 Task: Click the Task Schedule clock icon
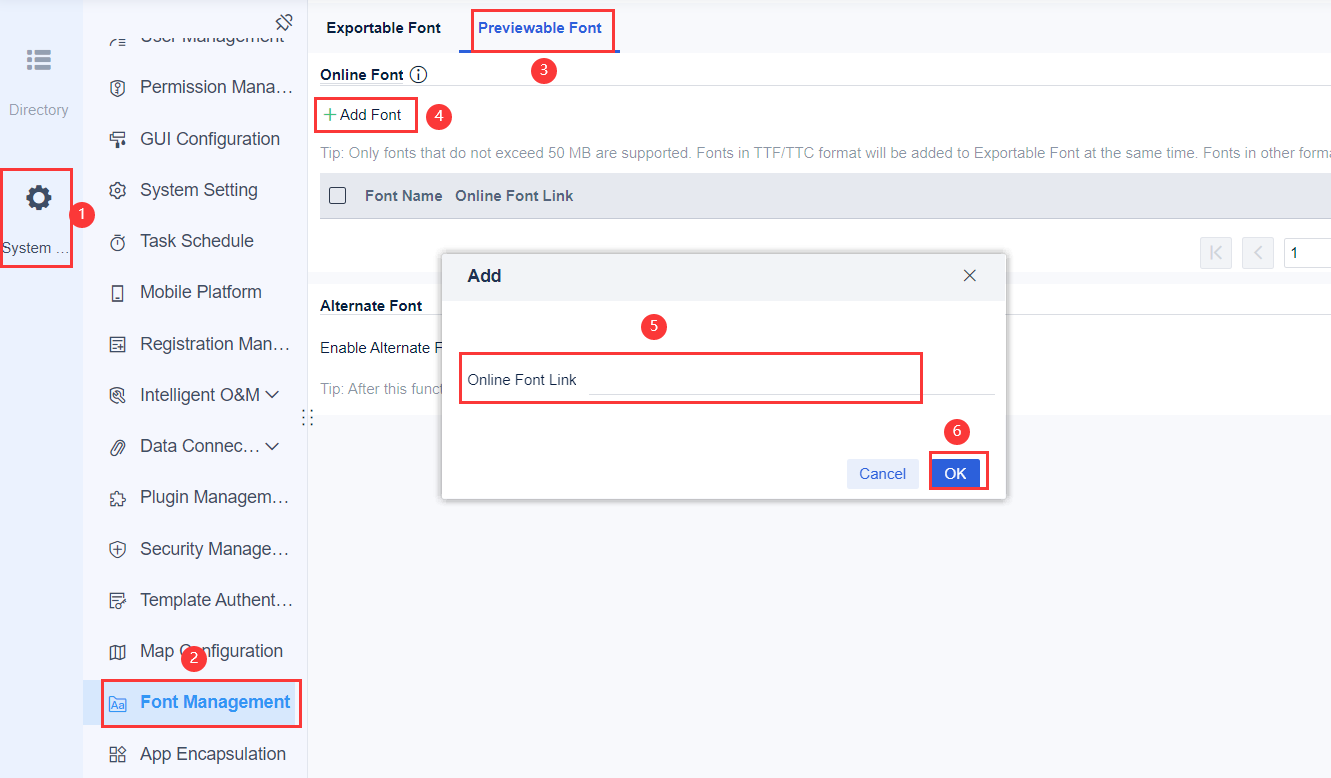click(x=118, y=242)
